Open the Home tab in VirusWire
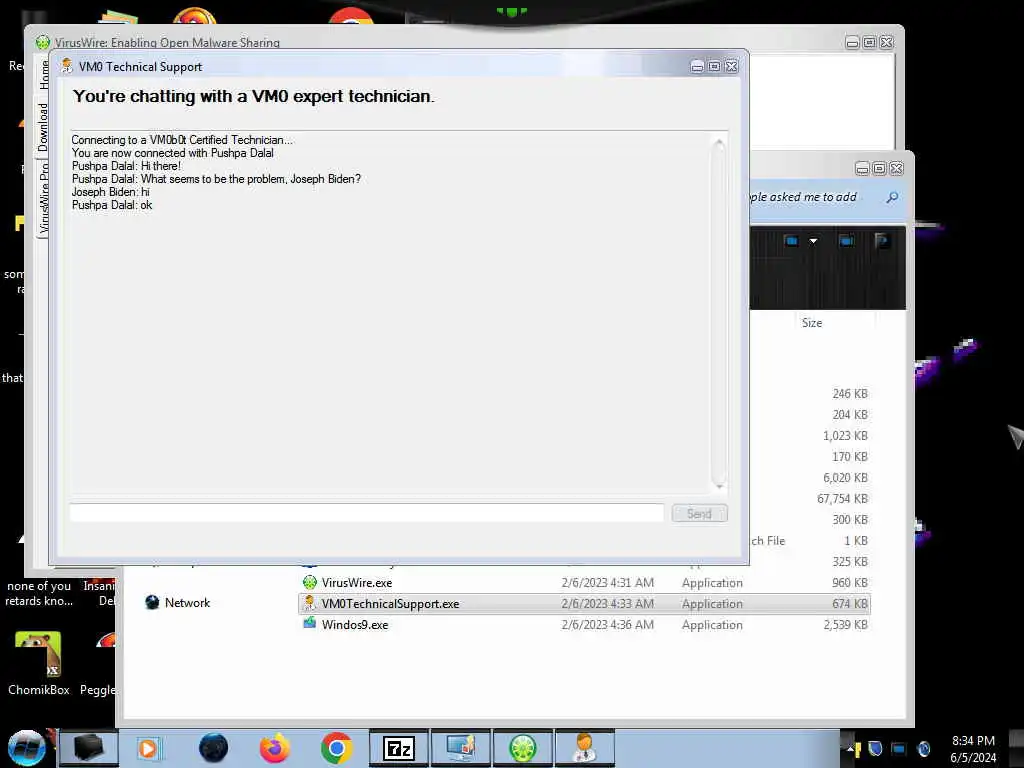Viewport: 1024px width, 768px height. 44,74
